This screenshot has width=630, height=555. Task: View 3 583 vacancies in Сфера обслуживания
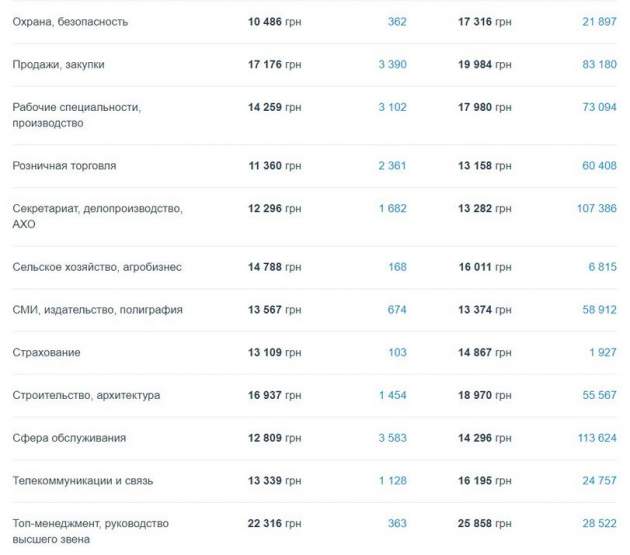click(x=392, y=438)
